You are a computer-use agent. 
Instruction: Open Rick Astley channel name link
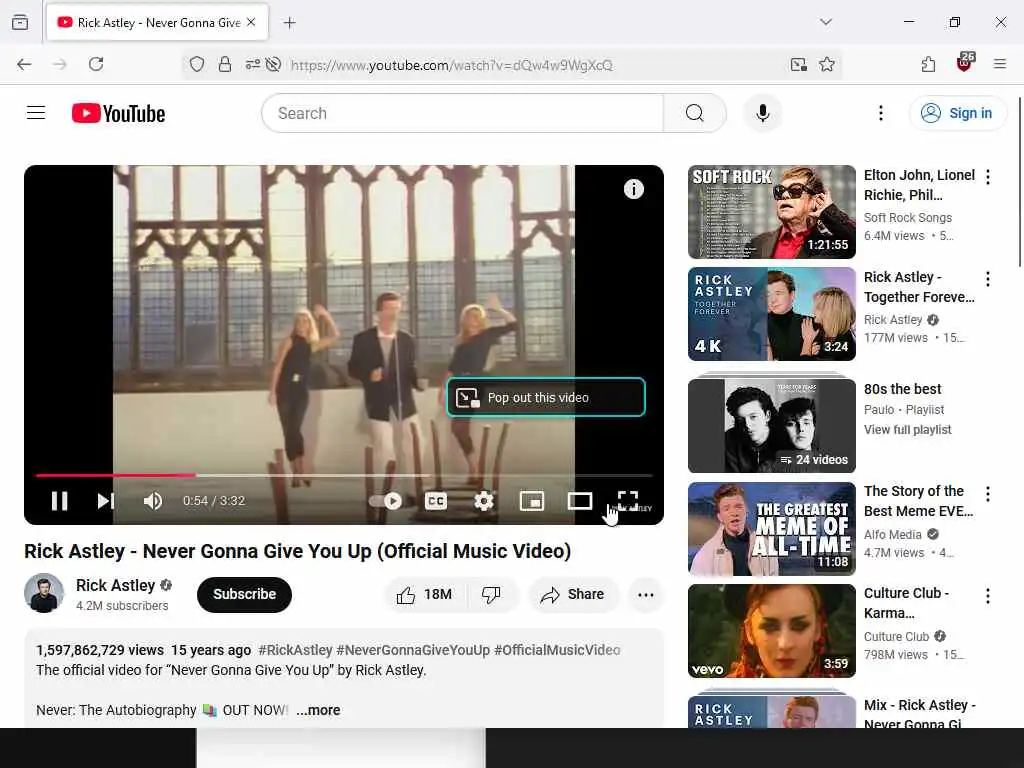click(116, 585)
